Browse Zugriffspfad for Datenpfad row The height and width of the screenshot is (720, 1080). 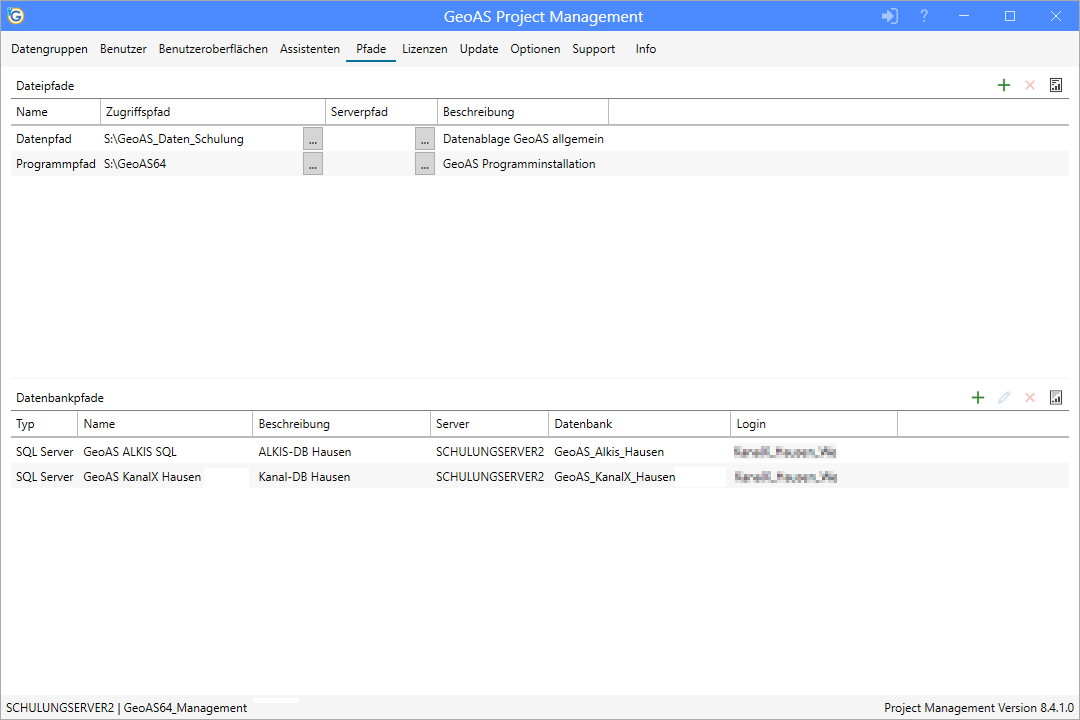pos(313,139)
